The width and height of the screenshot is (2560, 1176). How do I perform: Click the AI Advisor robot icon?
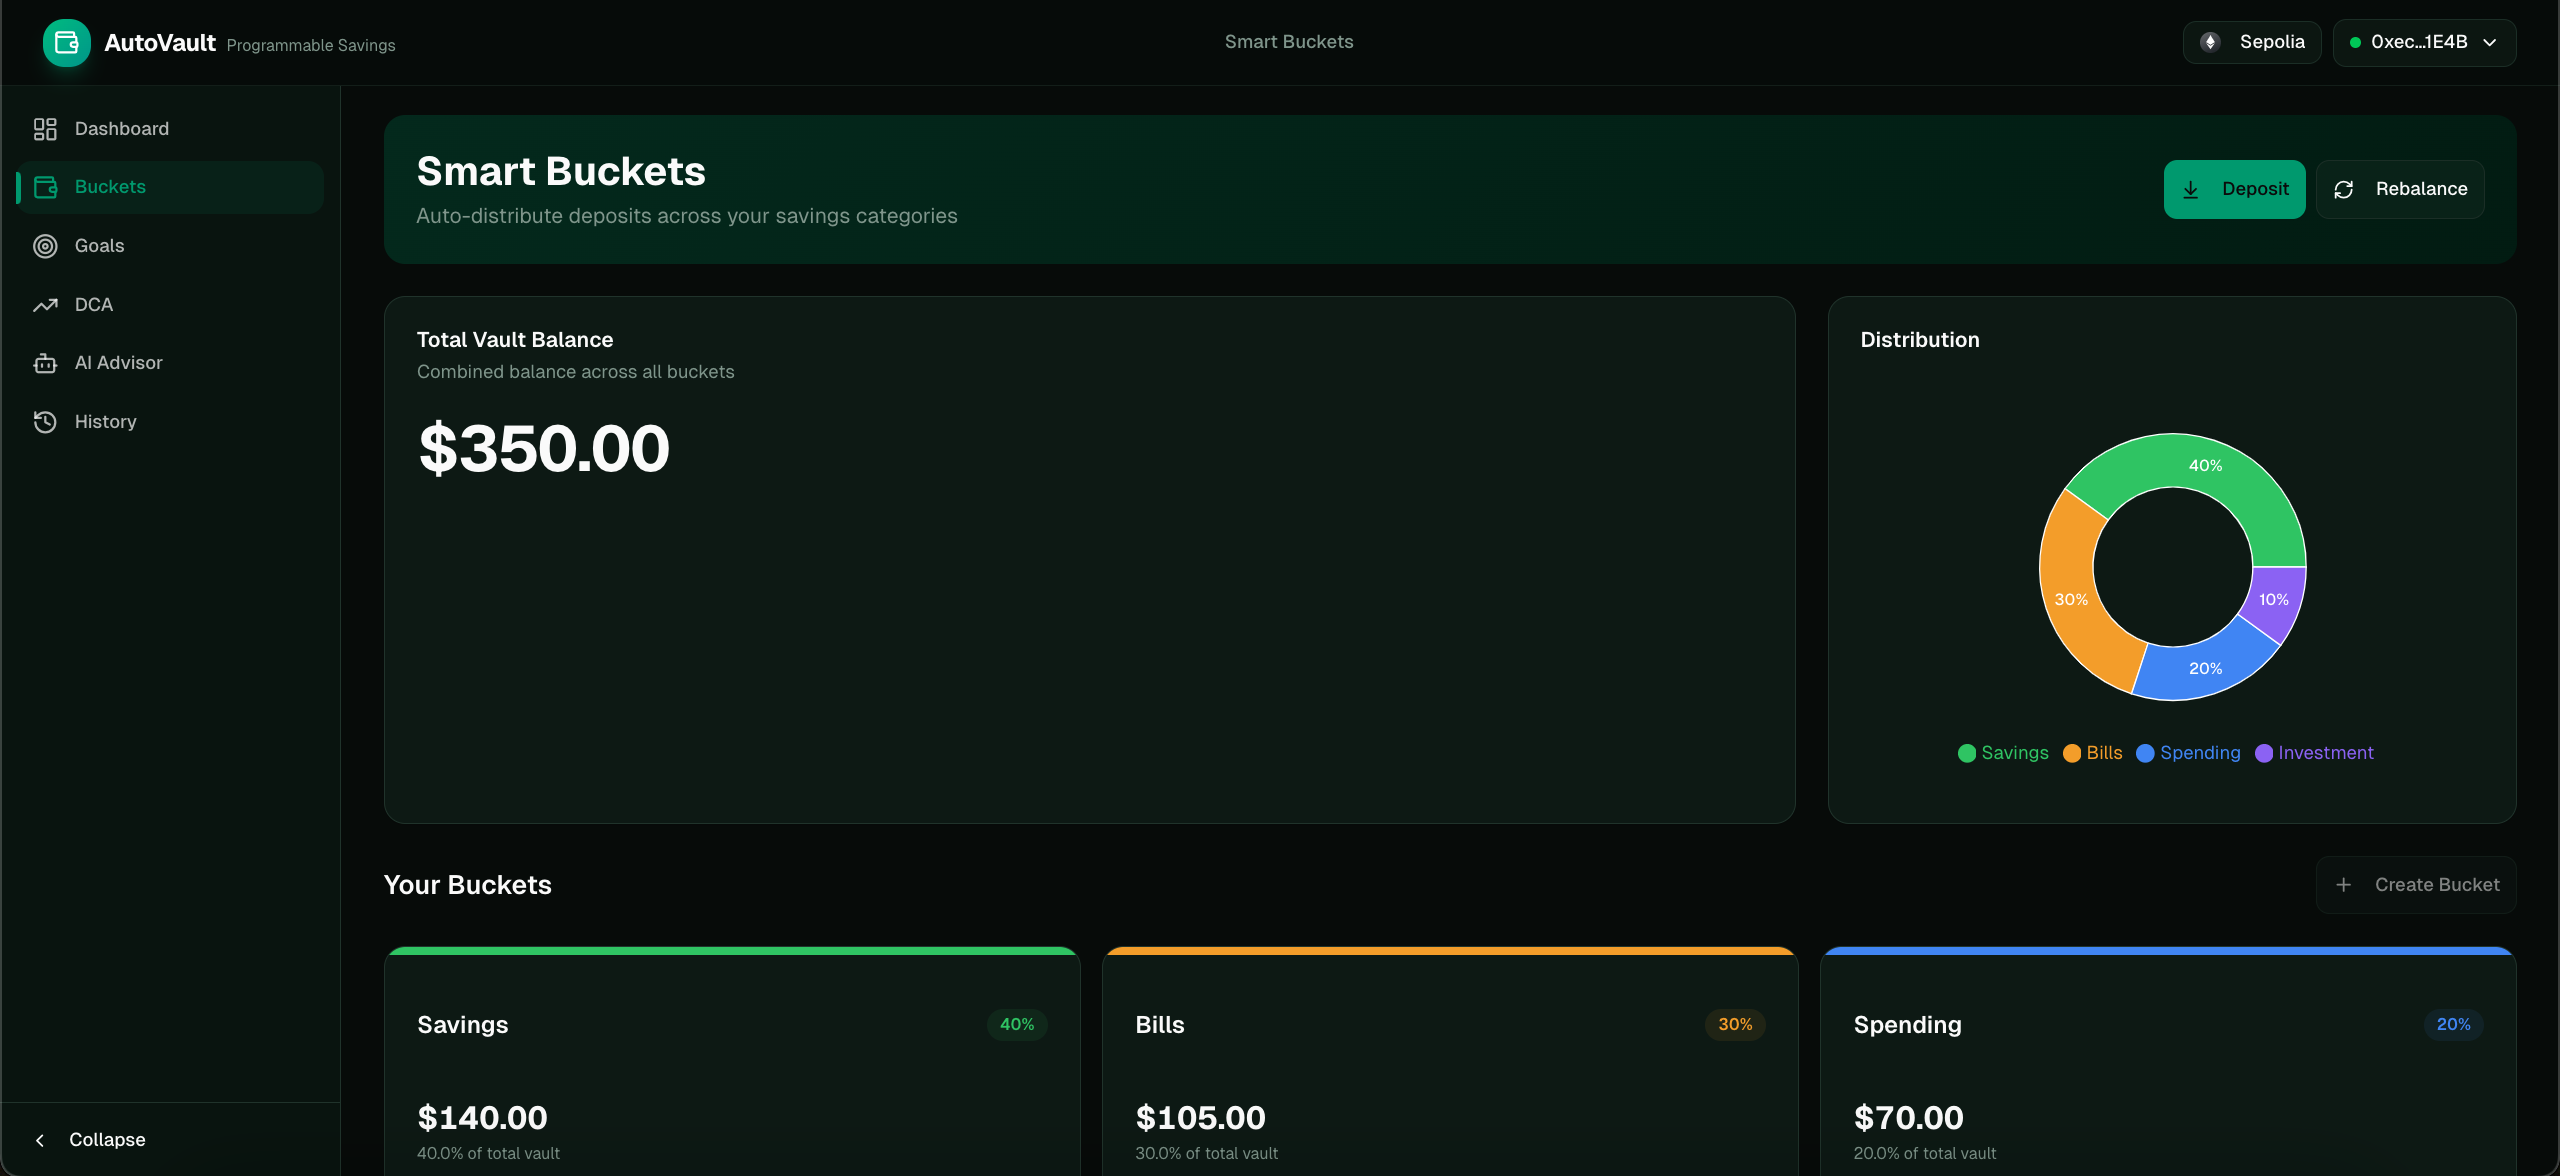coord(45,363)
